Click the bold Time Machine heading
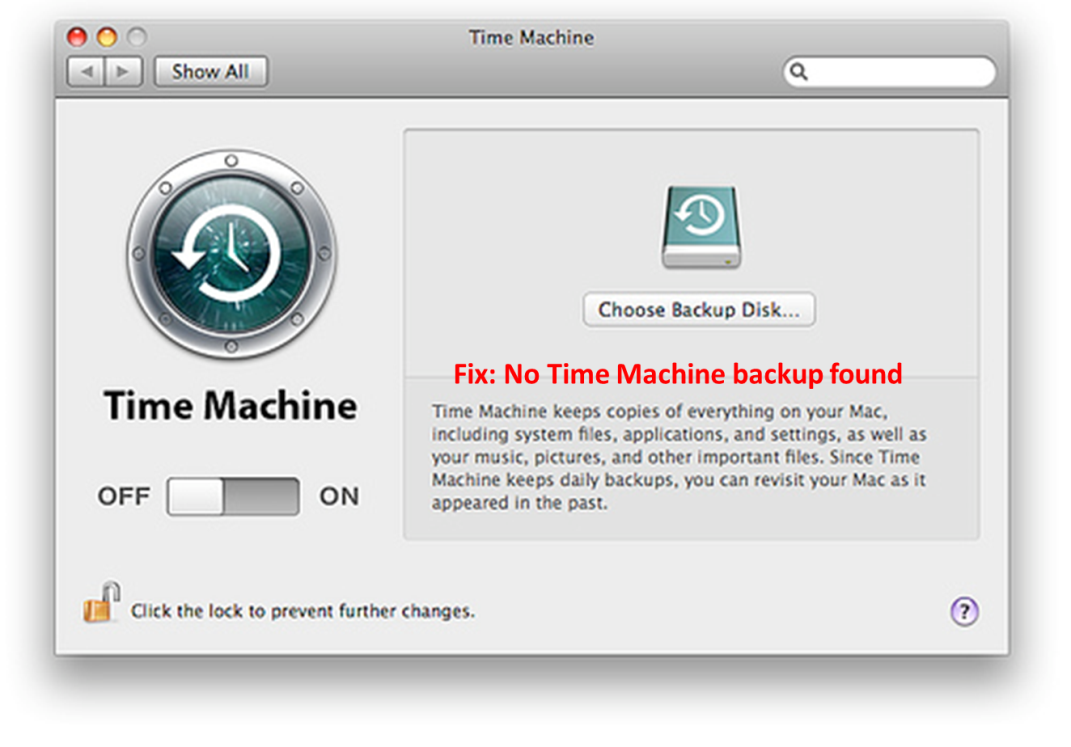Screen dimensions: 1071x747 pos(231,406)
